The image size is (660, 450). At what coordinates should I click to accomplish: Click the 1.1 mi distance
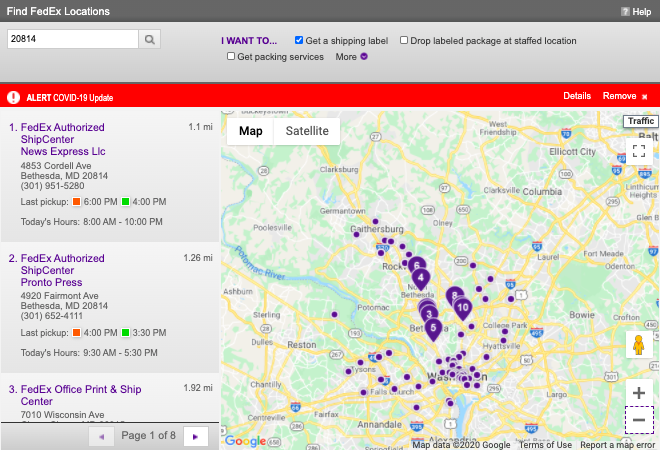pyautogui.click(x=200, y=127)
